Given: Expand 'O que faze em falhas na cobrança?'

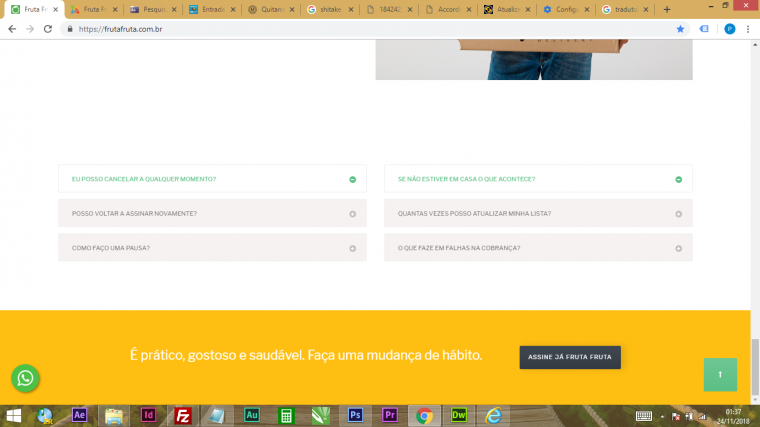Looking at the screenshot, I should [538, 248].
